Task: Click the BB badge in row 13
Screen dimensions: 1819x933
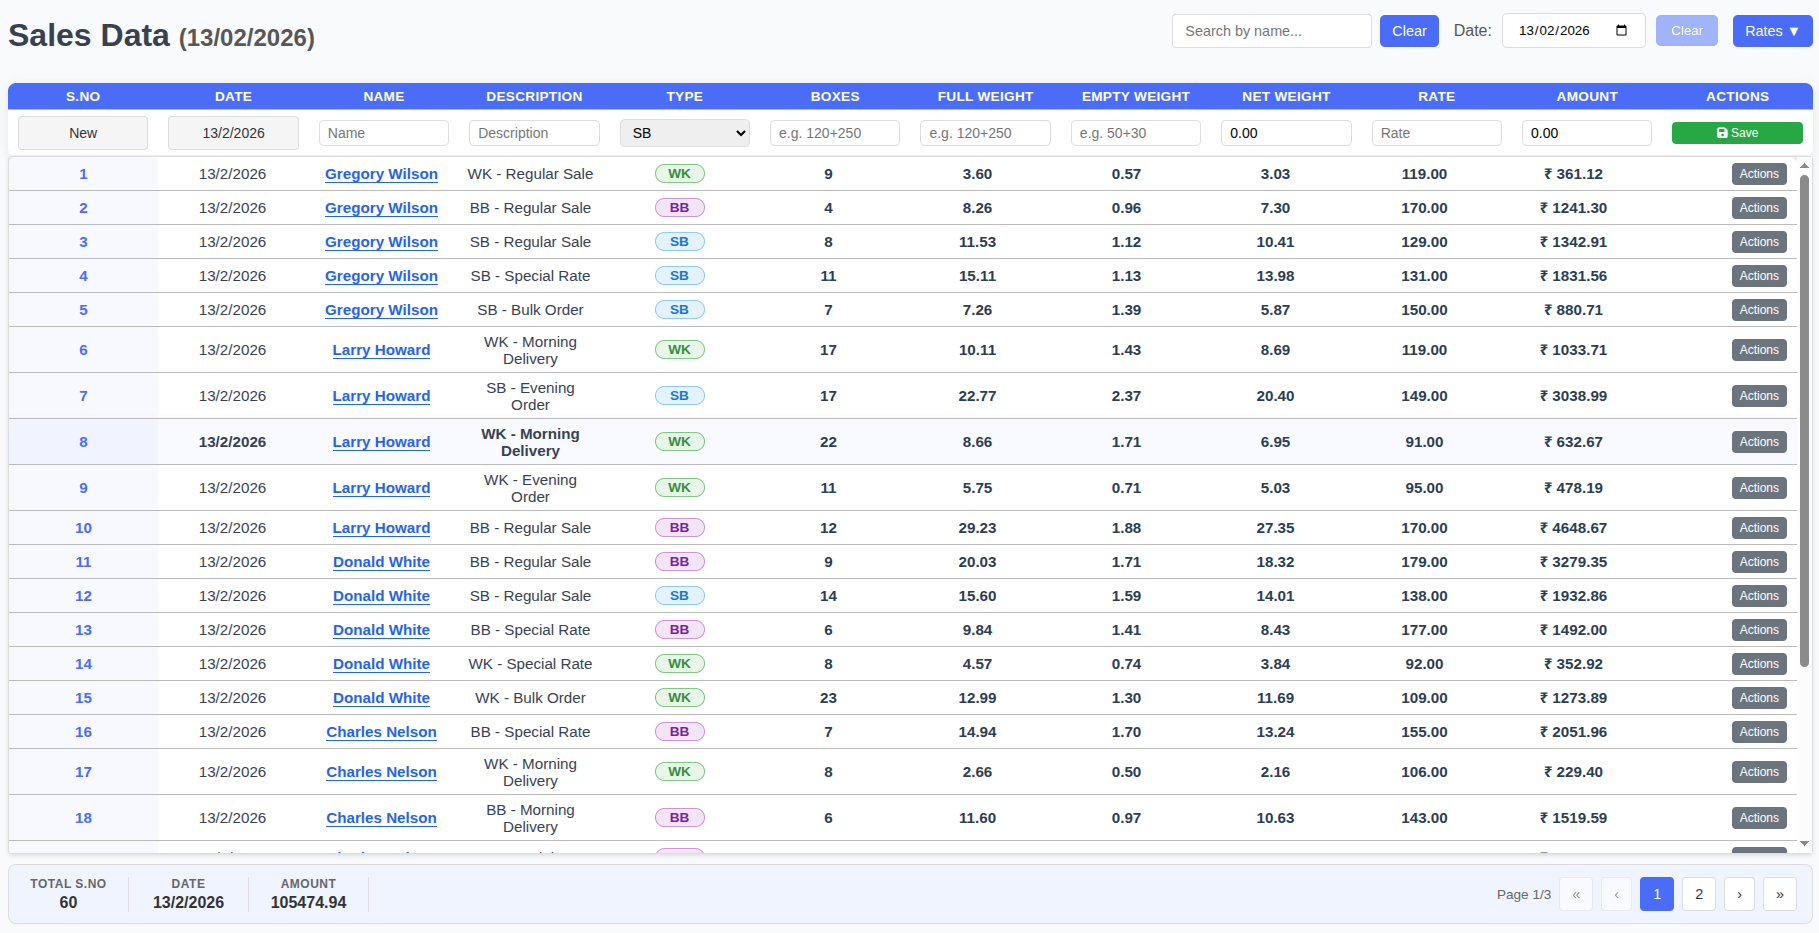Action: pyautogui.click(x=680, y=630)
